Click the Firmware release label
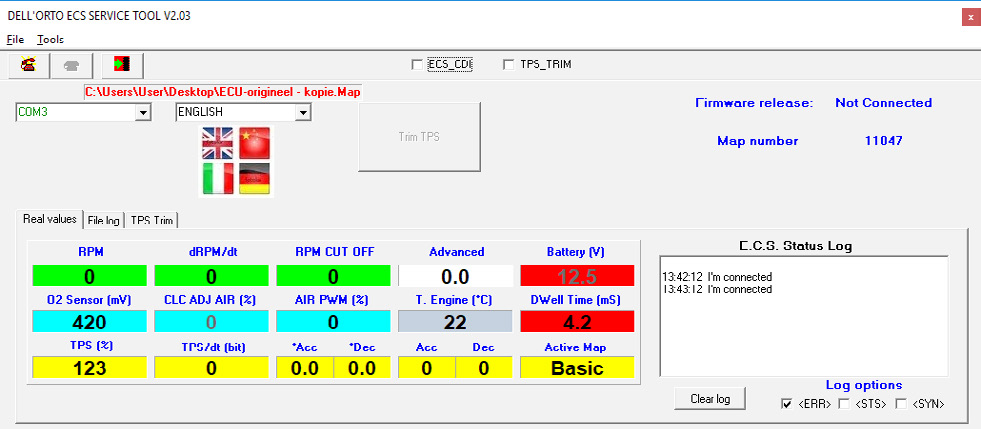 (x=754, y=103)
